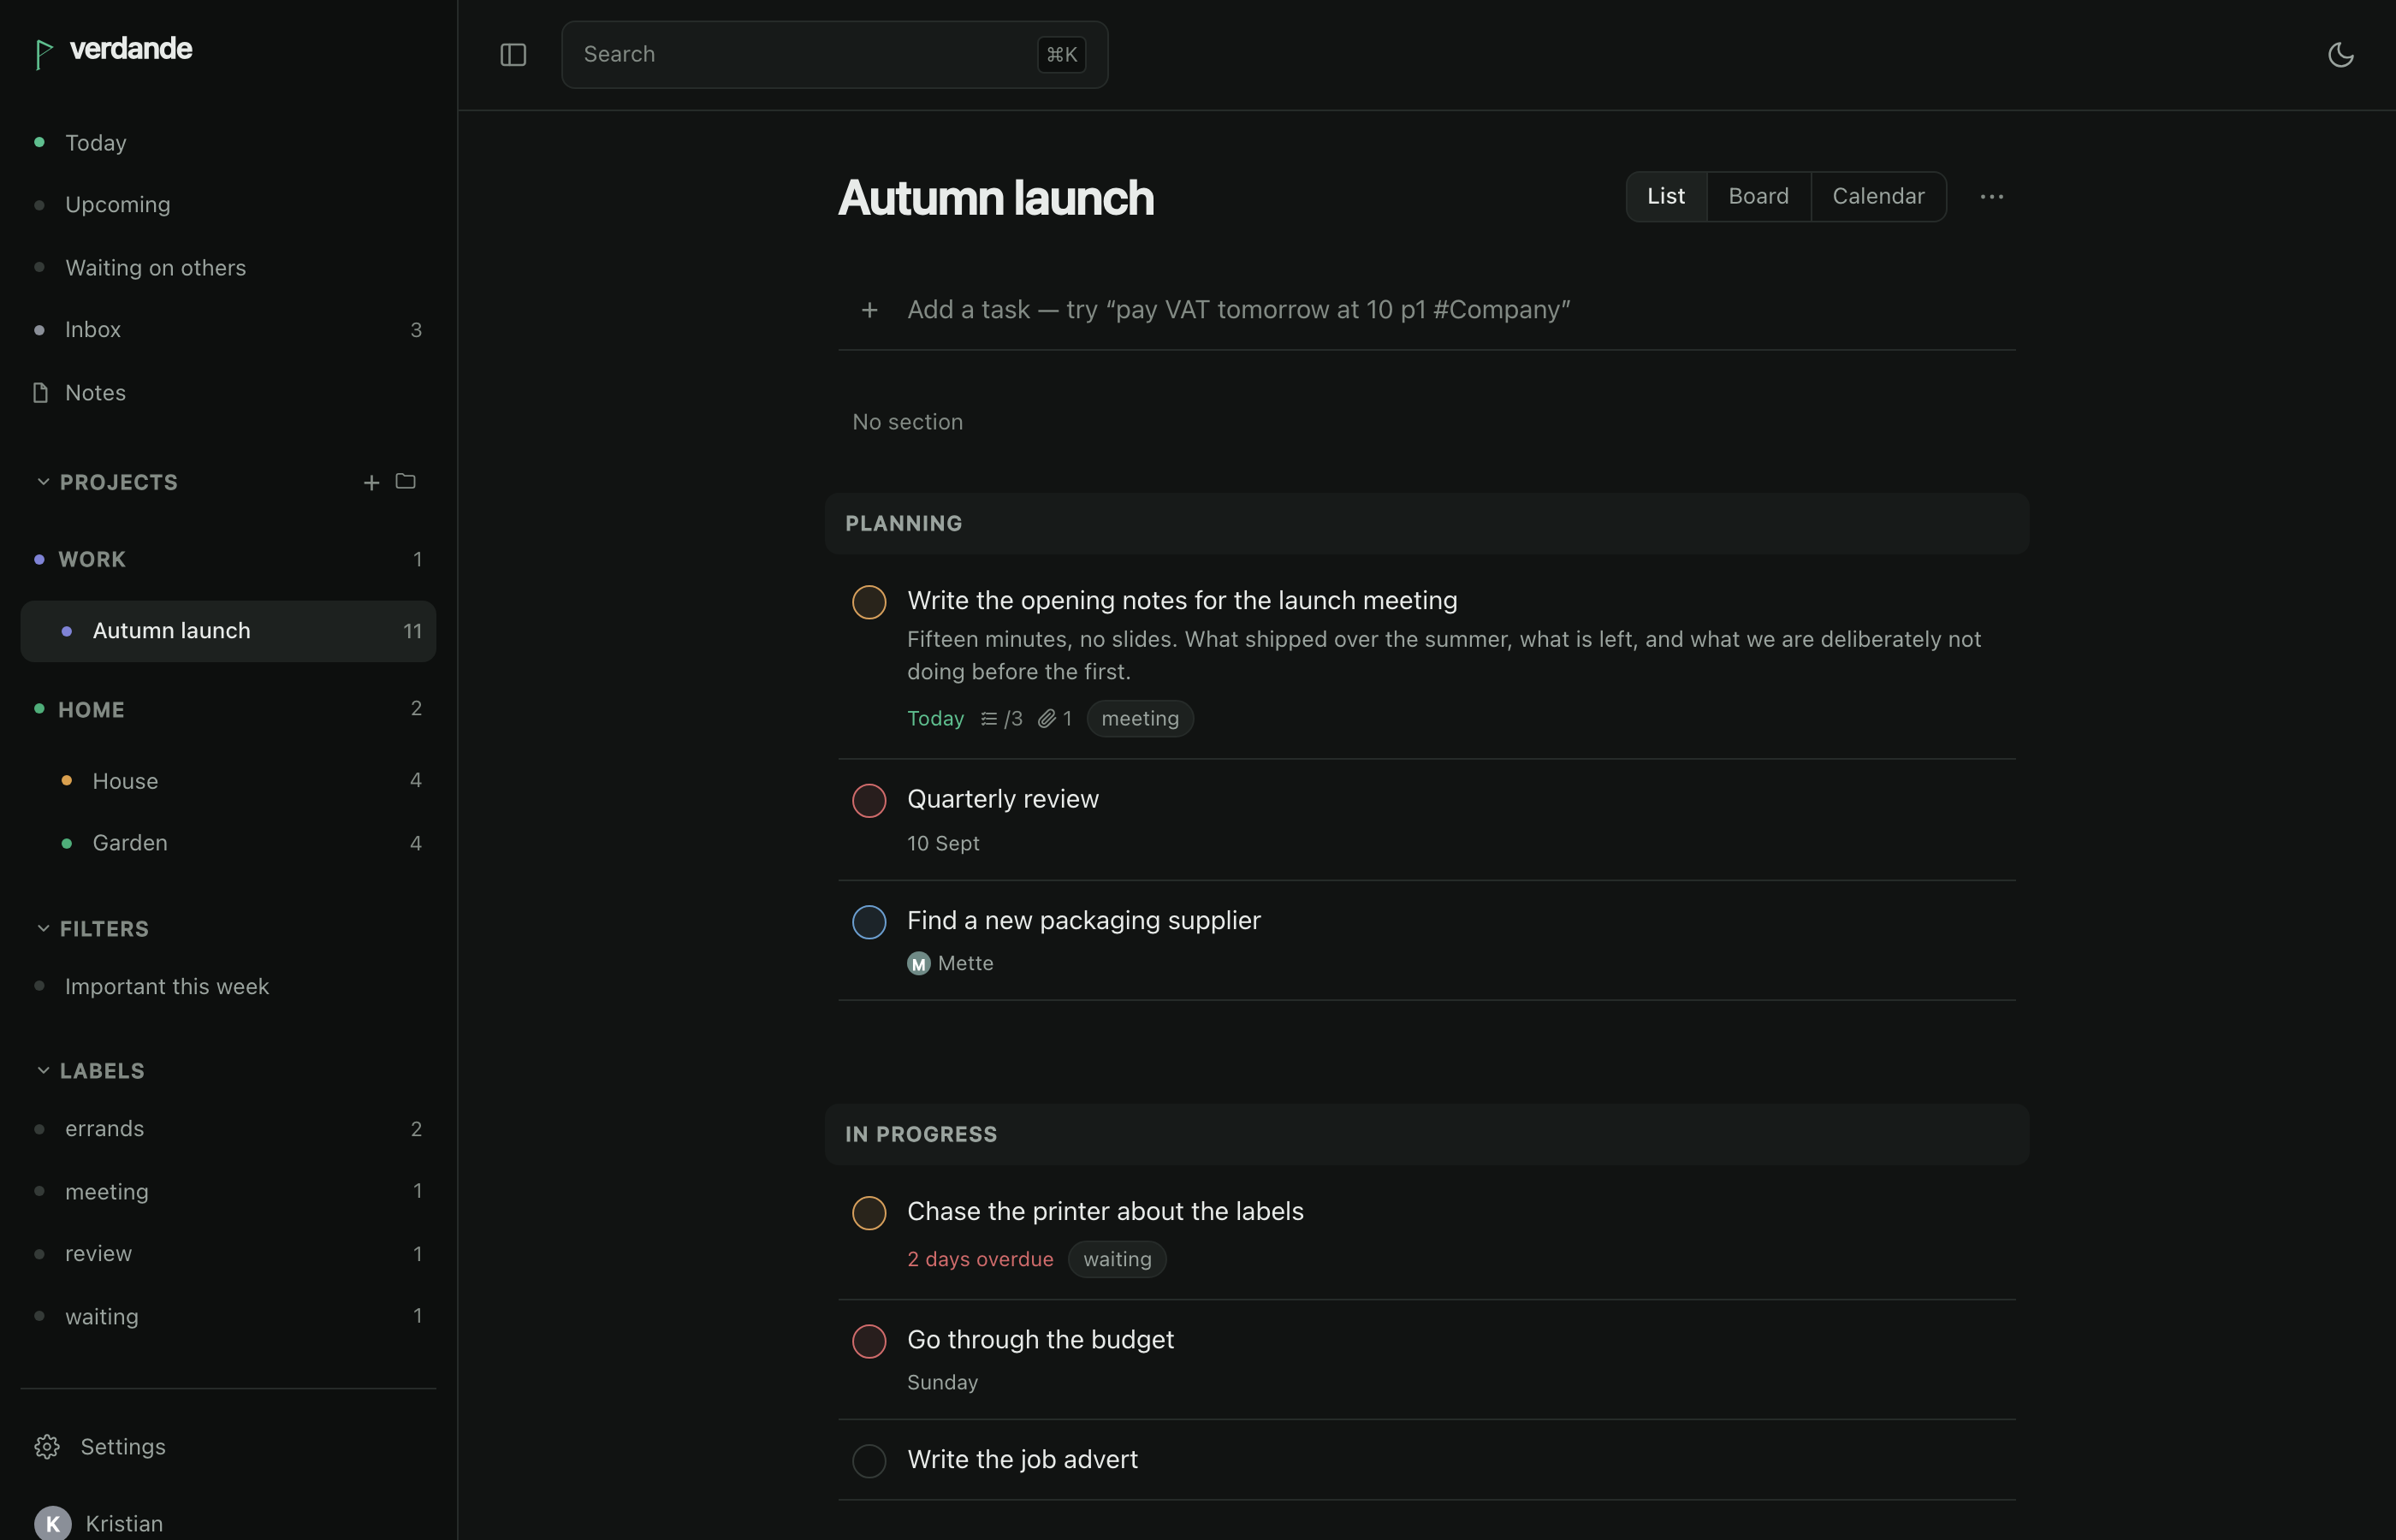Complete the Quarterly review task
This screenshot has width=2396, height=1540.
coord(869,801)
